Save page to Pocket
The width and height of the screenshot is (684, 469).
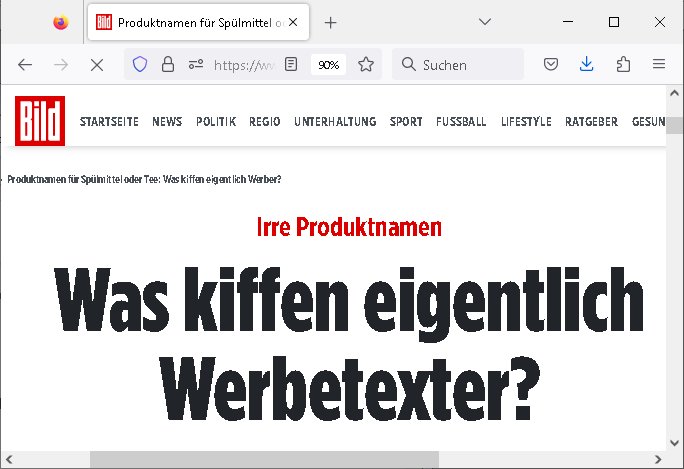point(550,64)
